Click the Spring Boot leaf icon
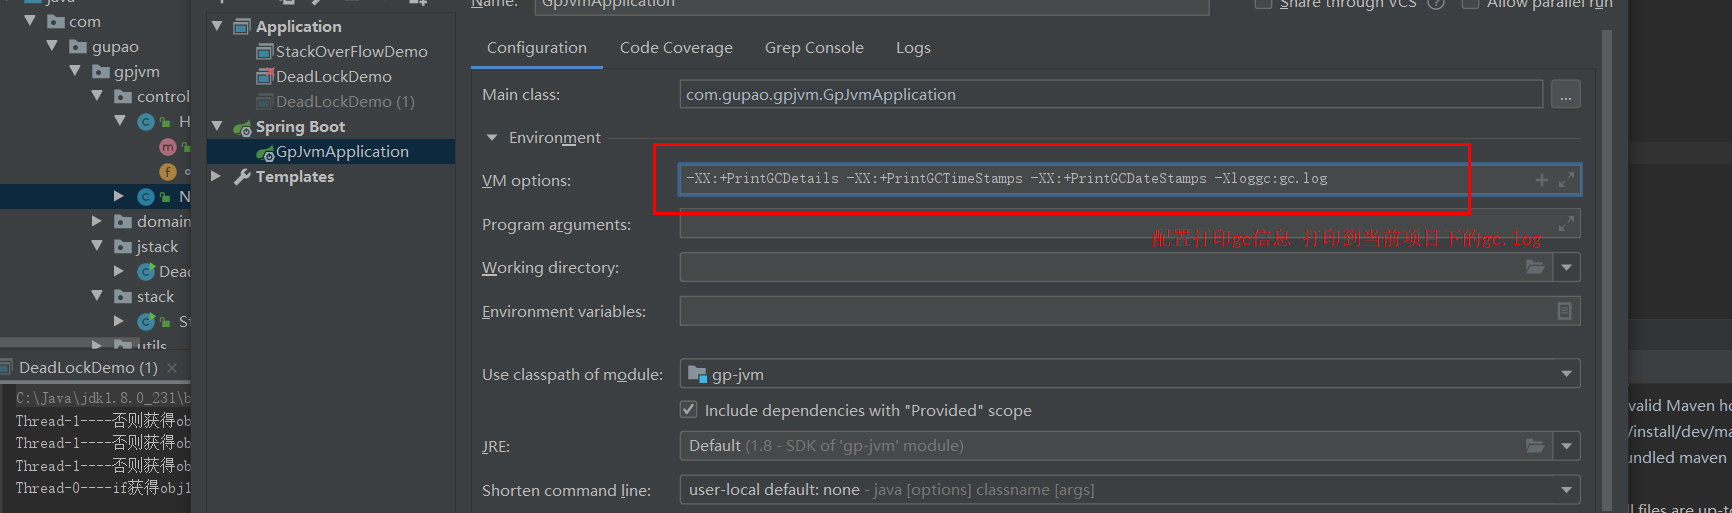Viewport: 1732px width, 513px height. coord(242,128)
